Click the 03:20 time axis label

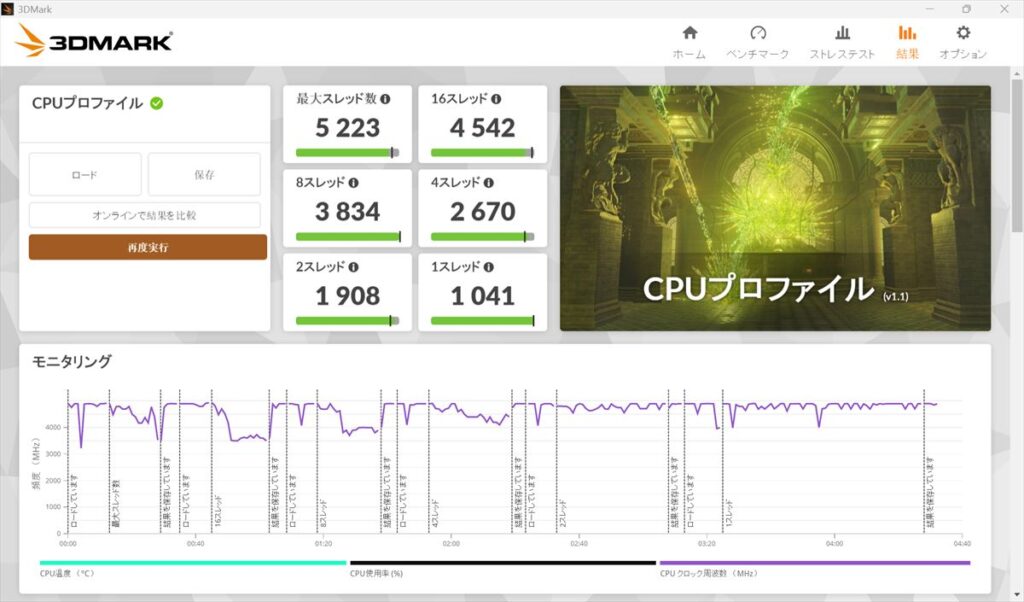[x=707, y=543]
